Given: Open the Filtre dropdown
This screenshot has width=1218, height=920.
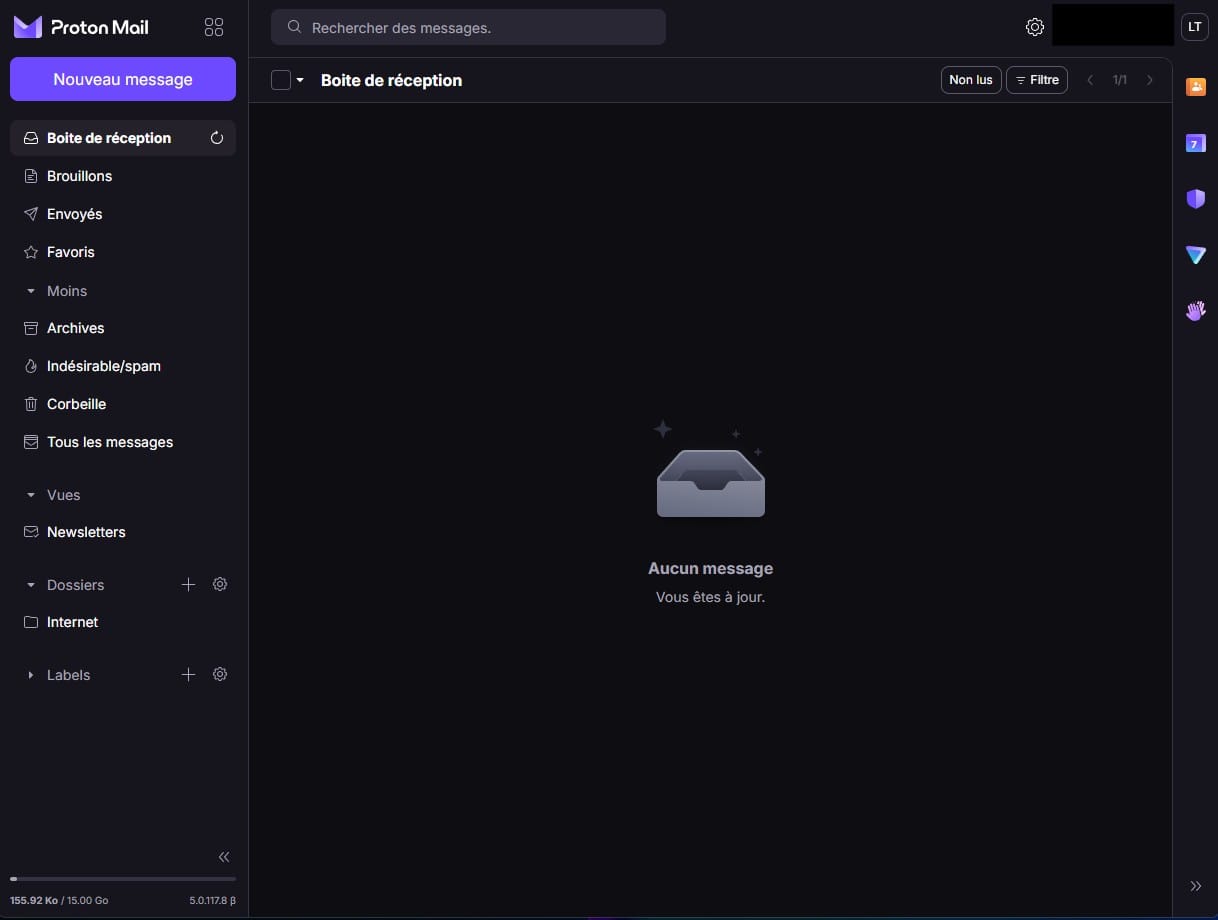Looking at the screenshot, I should click(1037, 80).
